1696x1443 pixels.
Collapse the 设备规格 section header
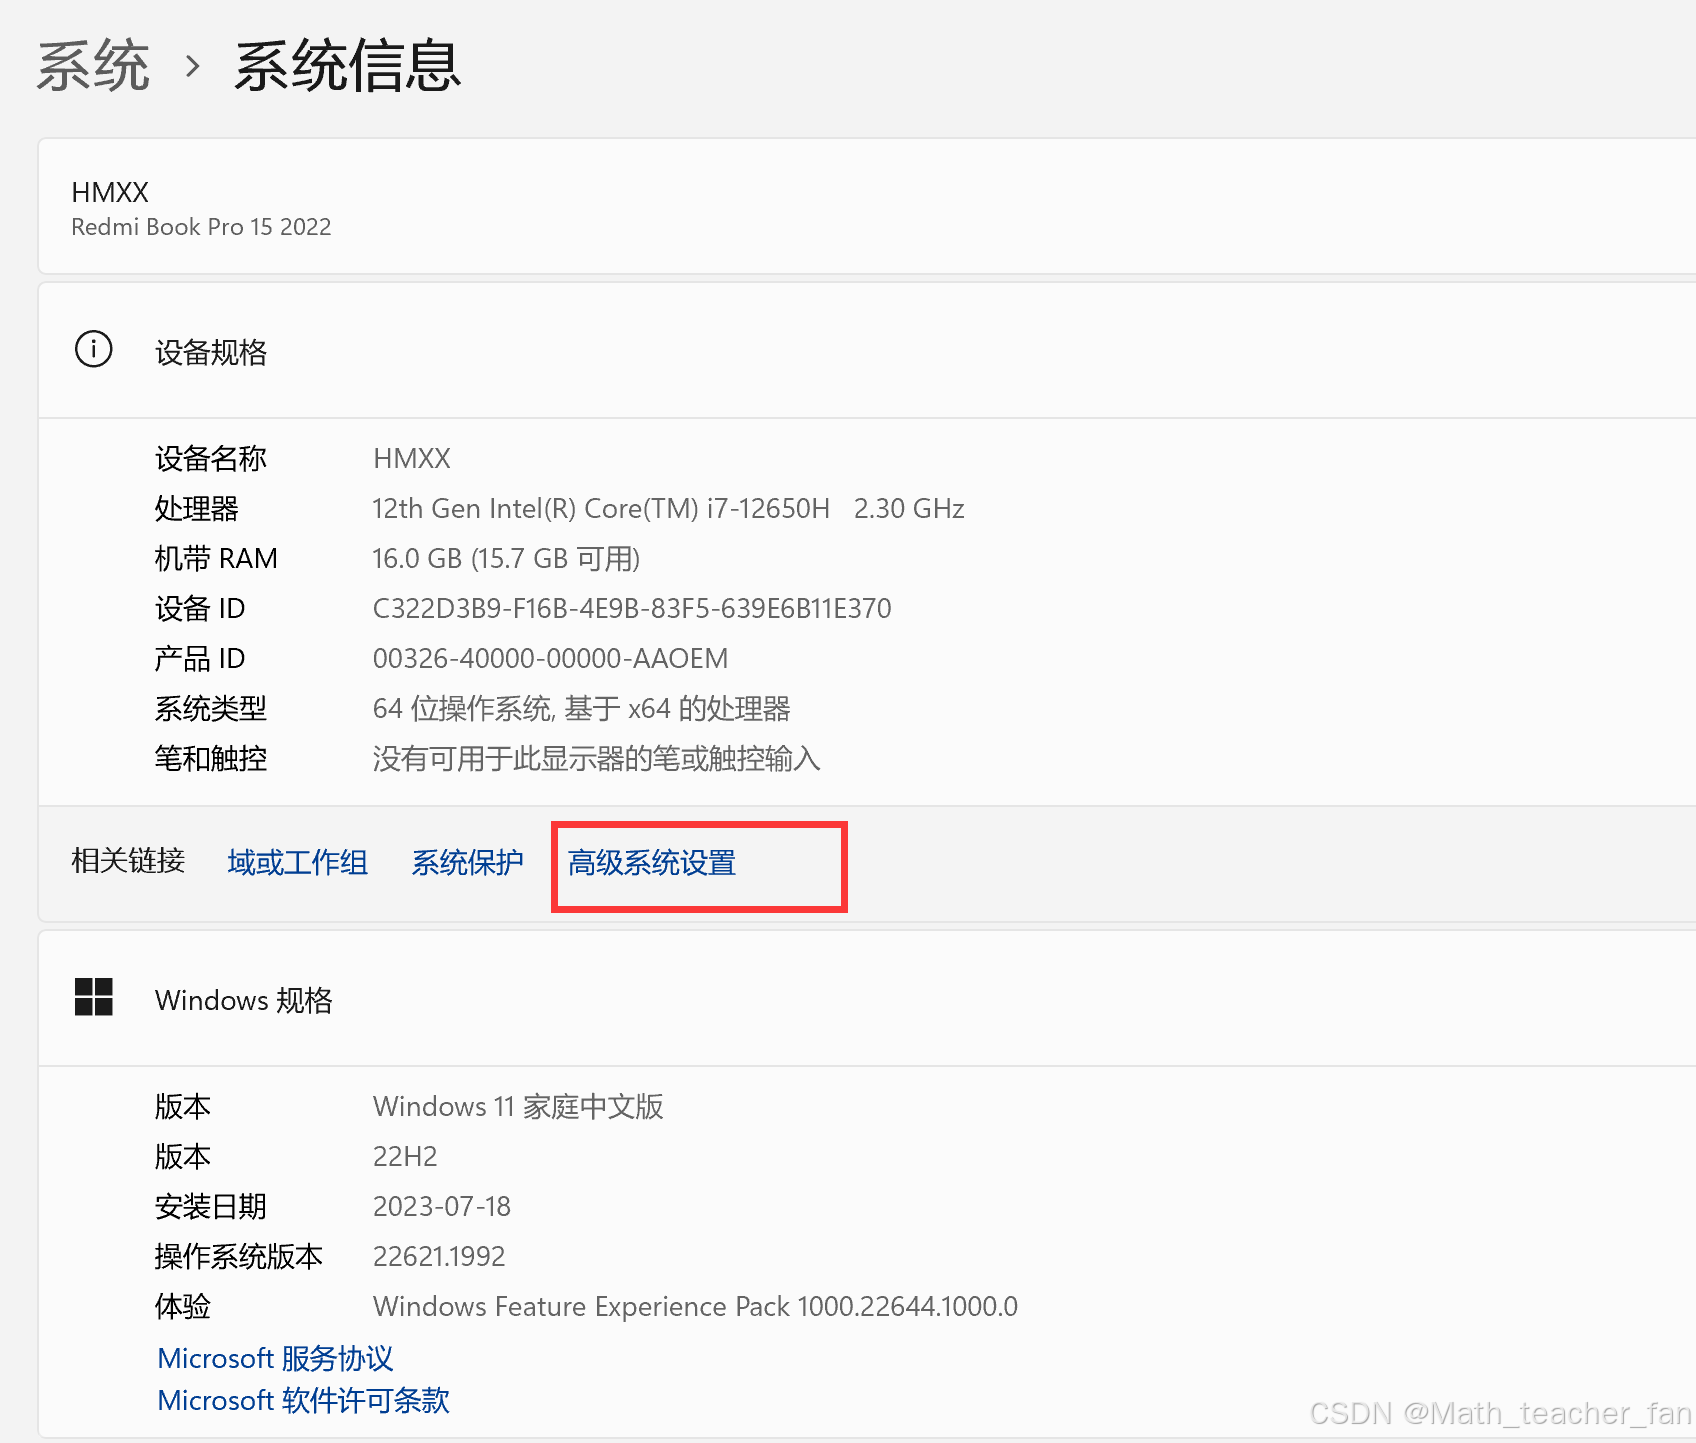click(x=866, y=350)
